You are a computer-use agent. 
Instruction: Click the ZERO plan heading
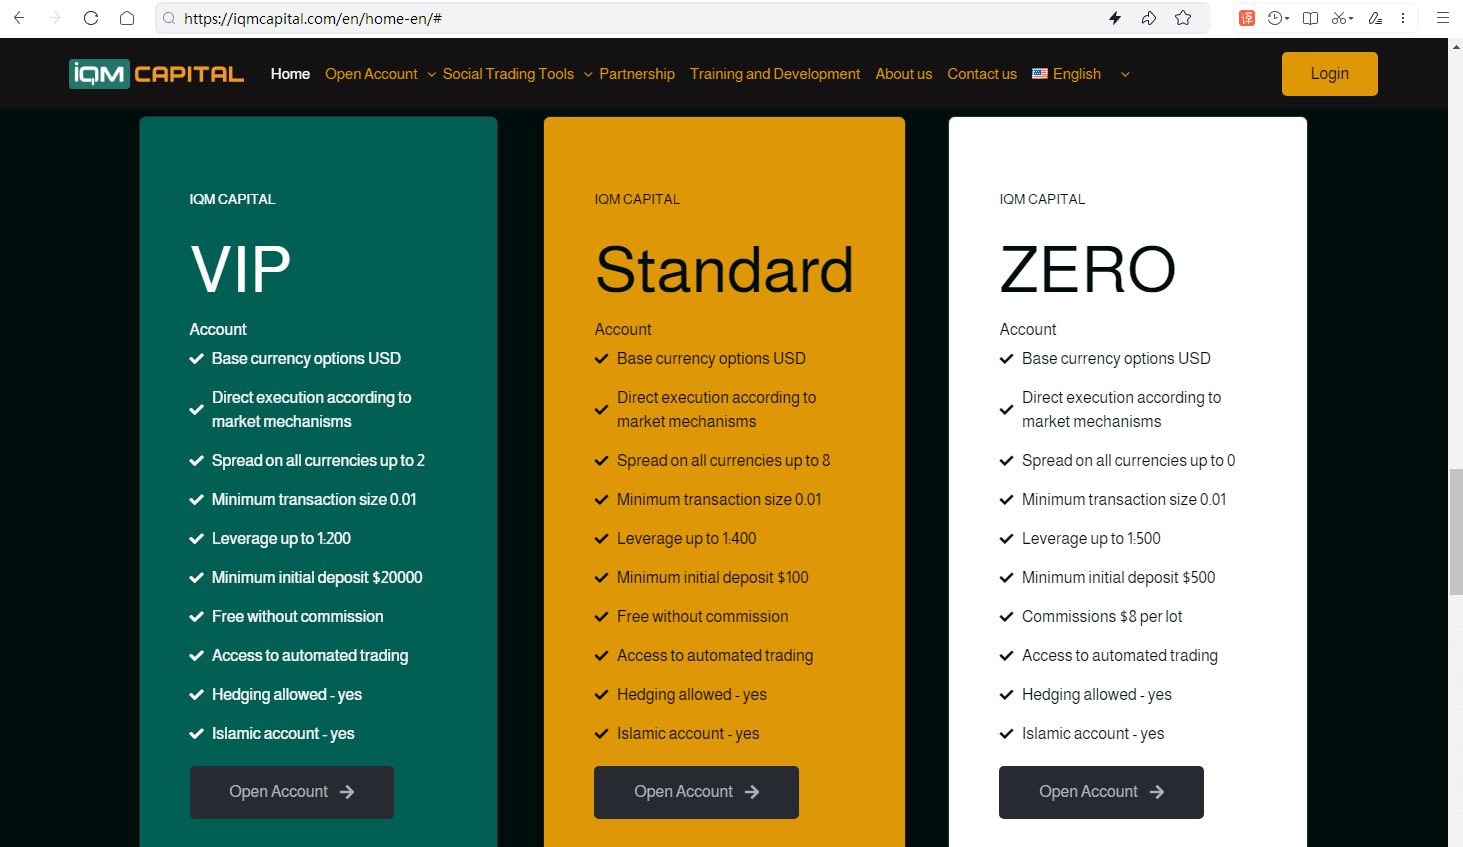1088,270
